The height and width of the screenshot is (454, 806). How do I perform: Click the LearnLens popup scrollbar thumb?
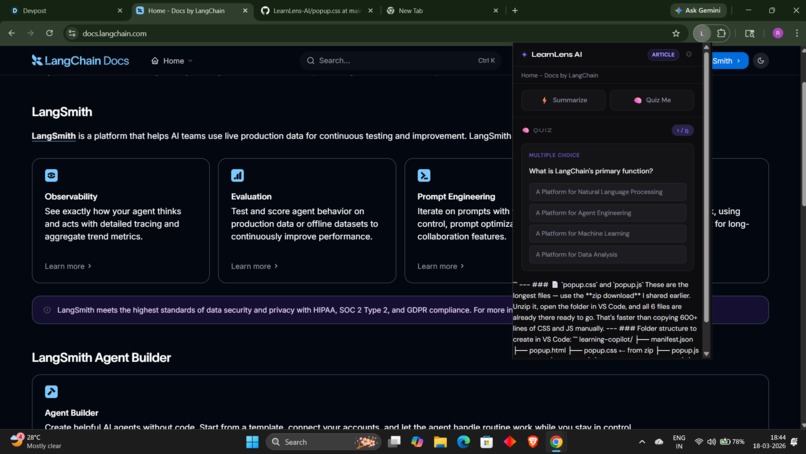pyautogui.click(x=706, y=187)
